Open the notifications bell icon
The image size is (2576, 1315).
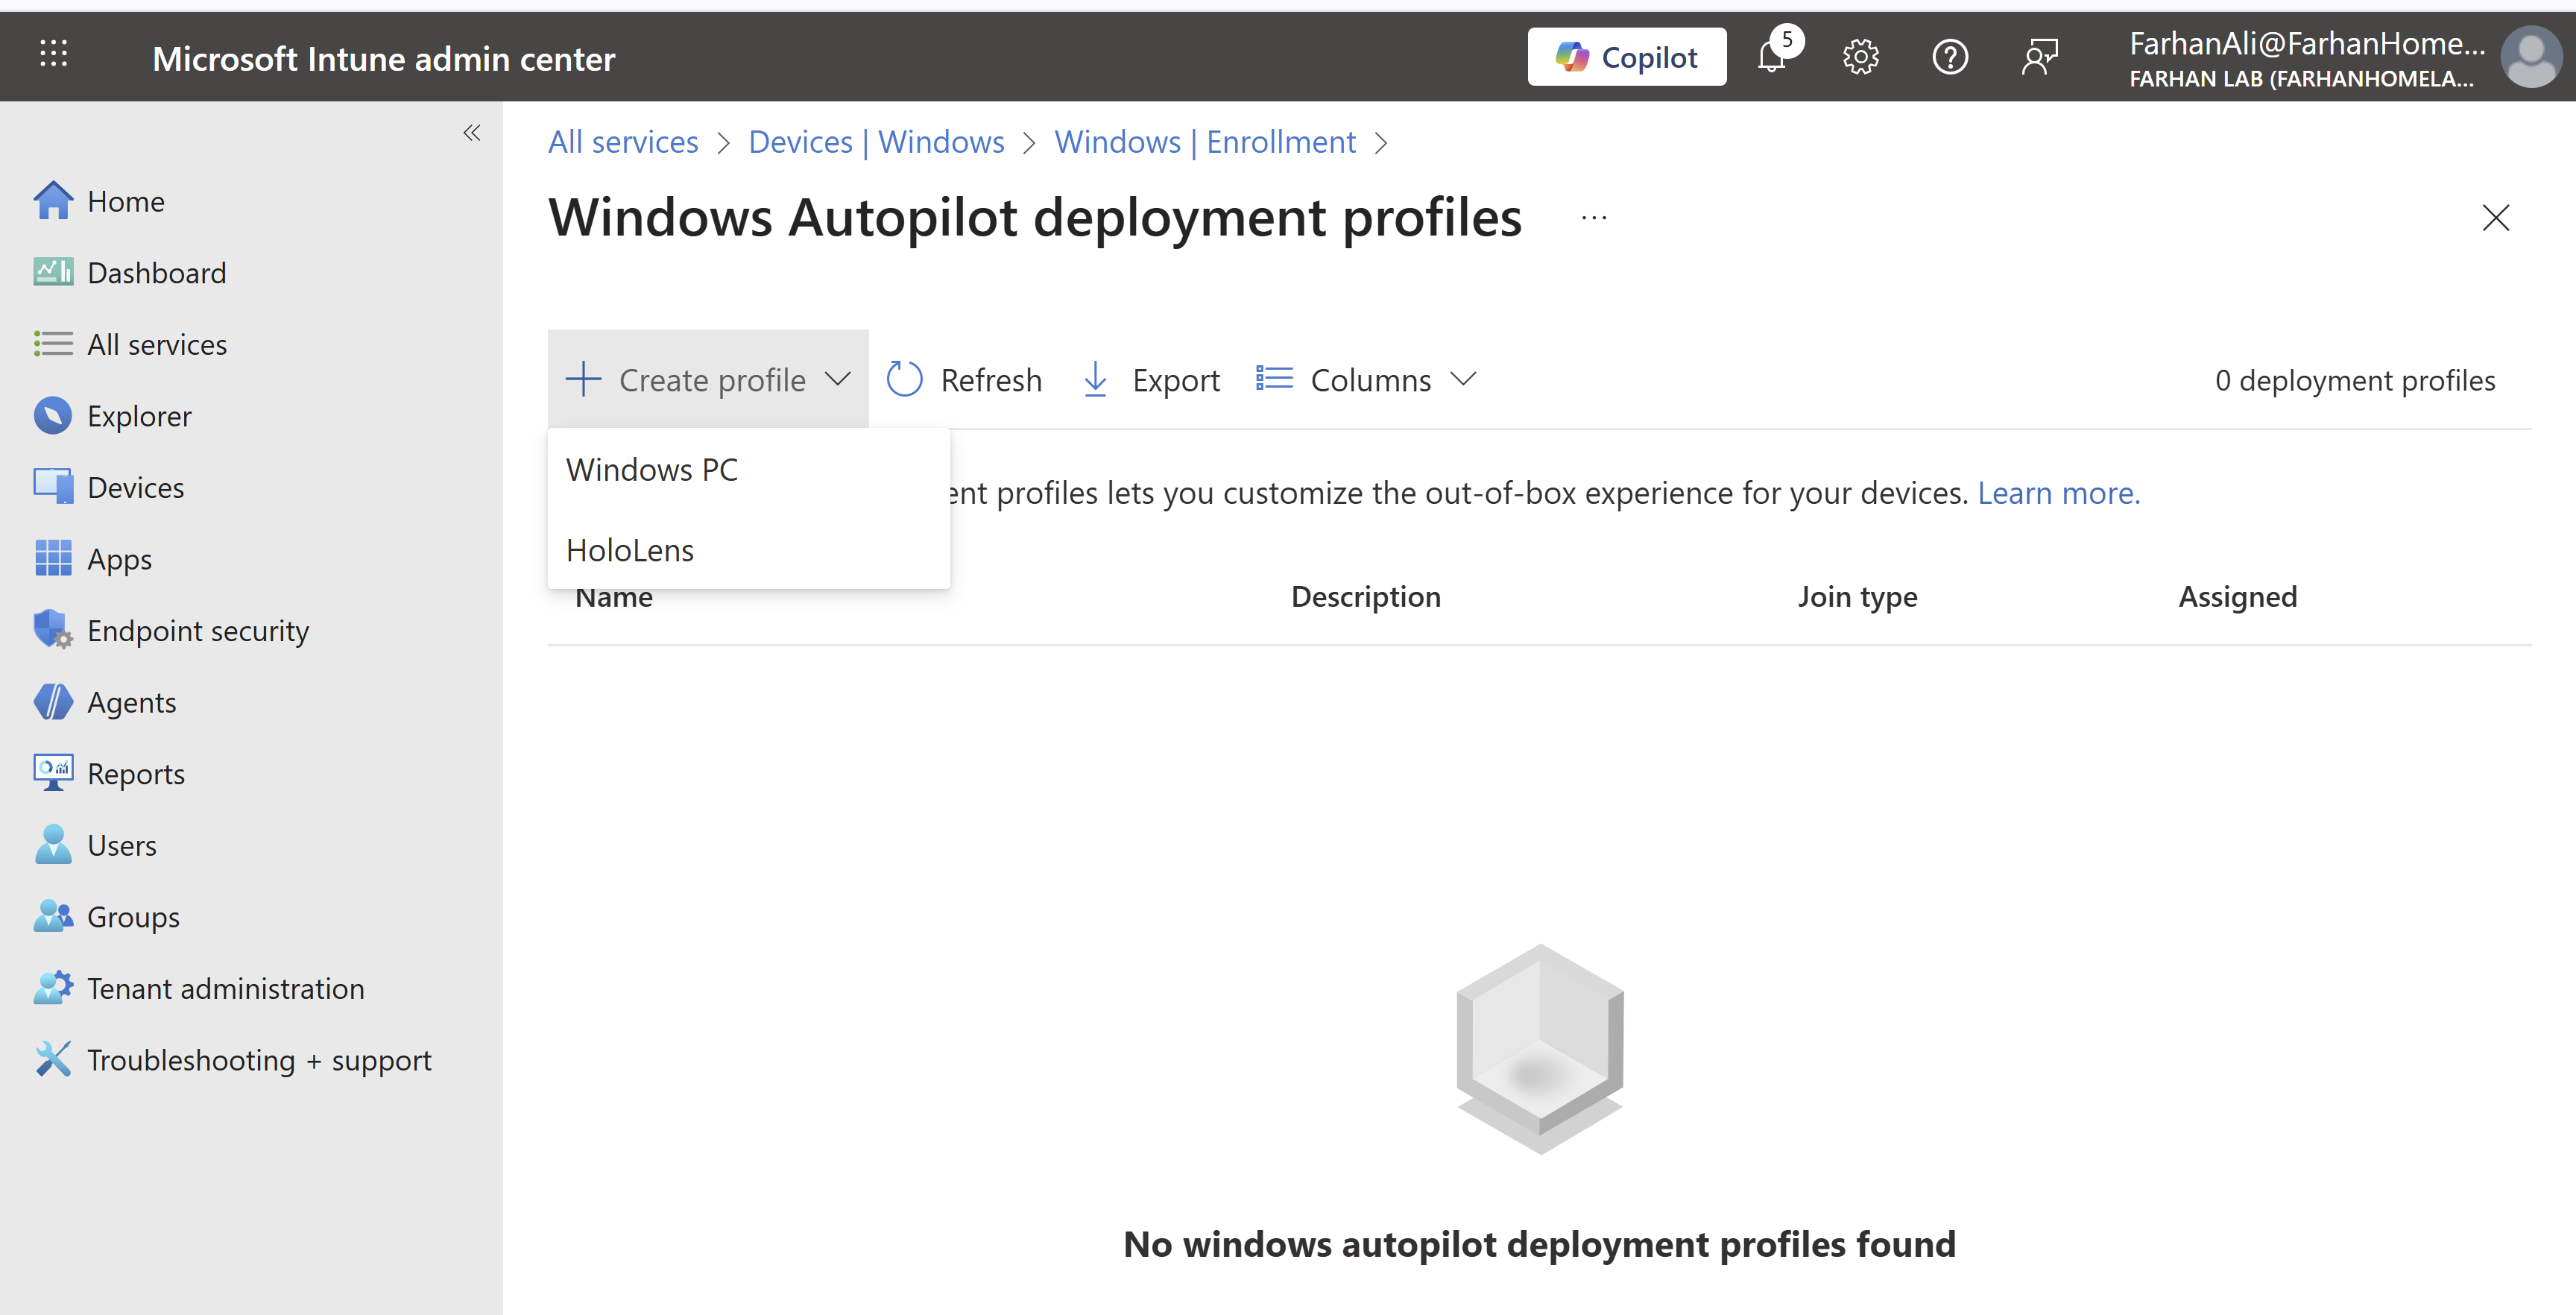click(x=1772, y=57)
